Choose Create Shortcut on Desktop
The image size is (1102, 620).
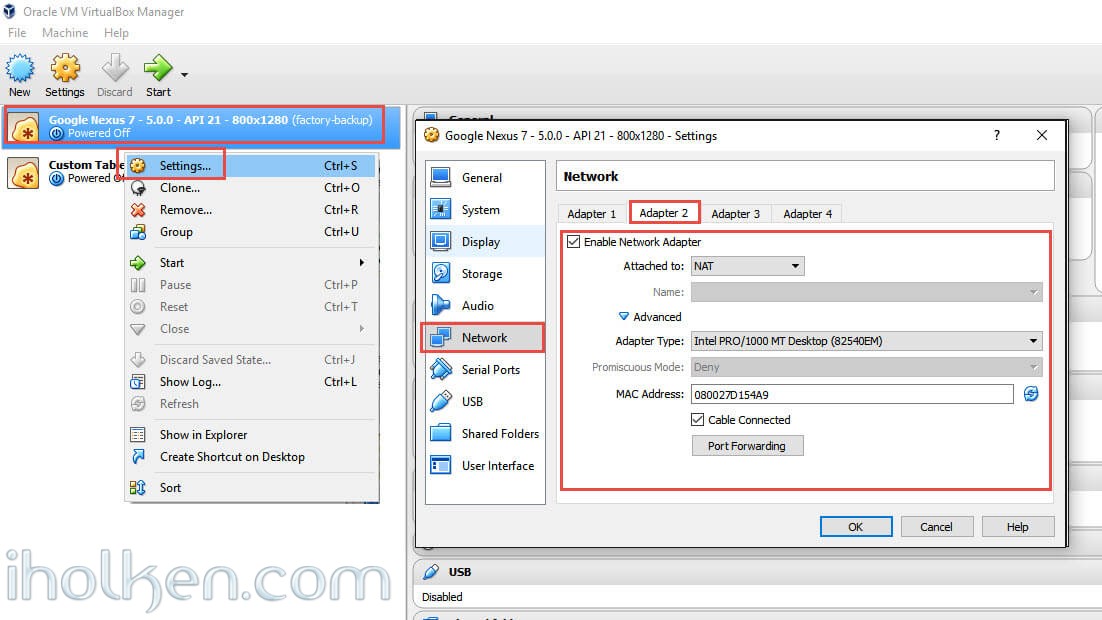point(252,457)
